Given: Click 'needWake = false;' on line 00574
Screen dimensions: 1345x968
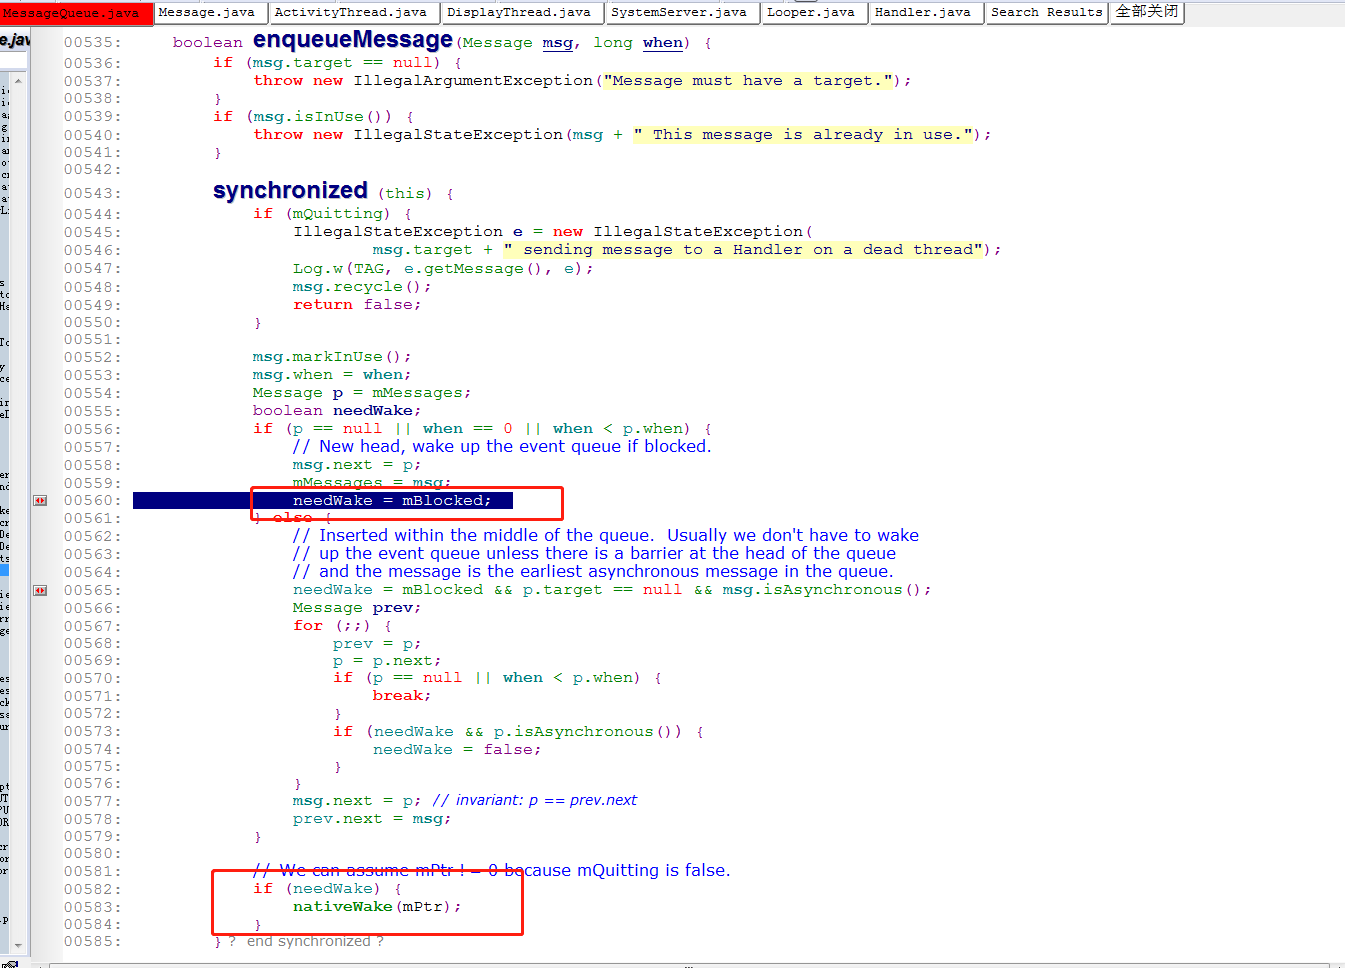Looking at the screenshot, I should pyautogui.click(x=457, y=750).
